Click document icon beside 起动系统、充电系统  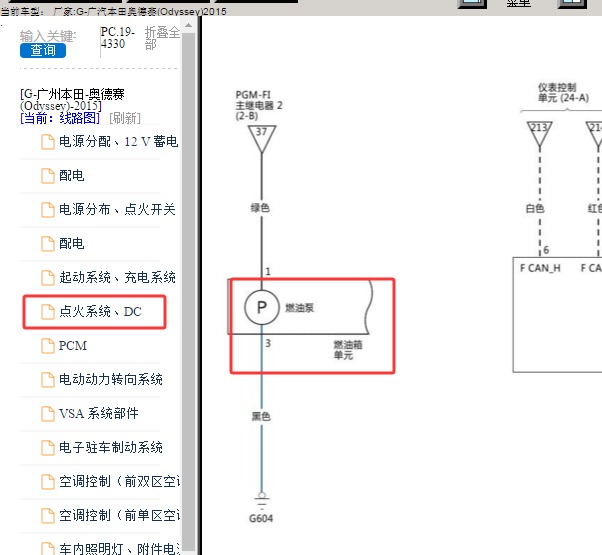tap(48, 278)
